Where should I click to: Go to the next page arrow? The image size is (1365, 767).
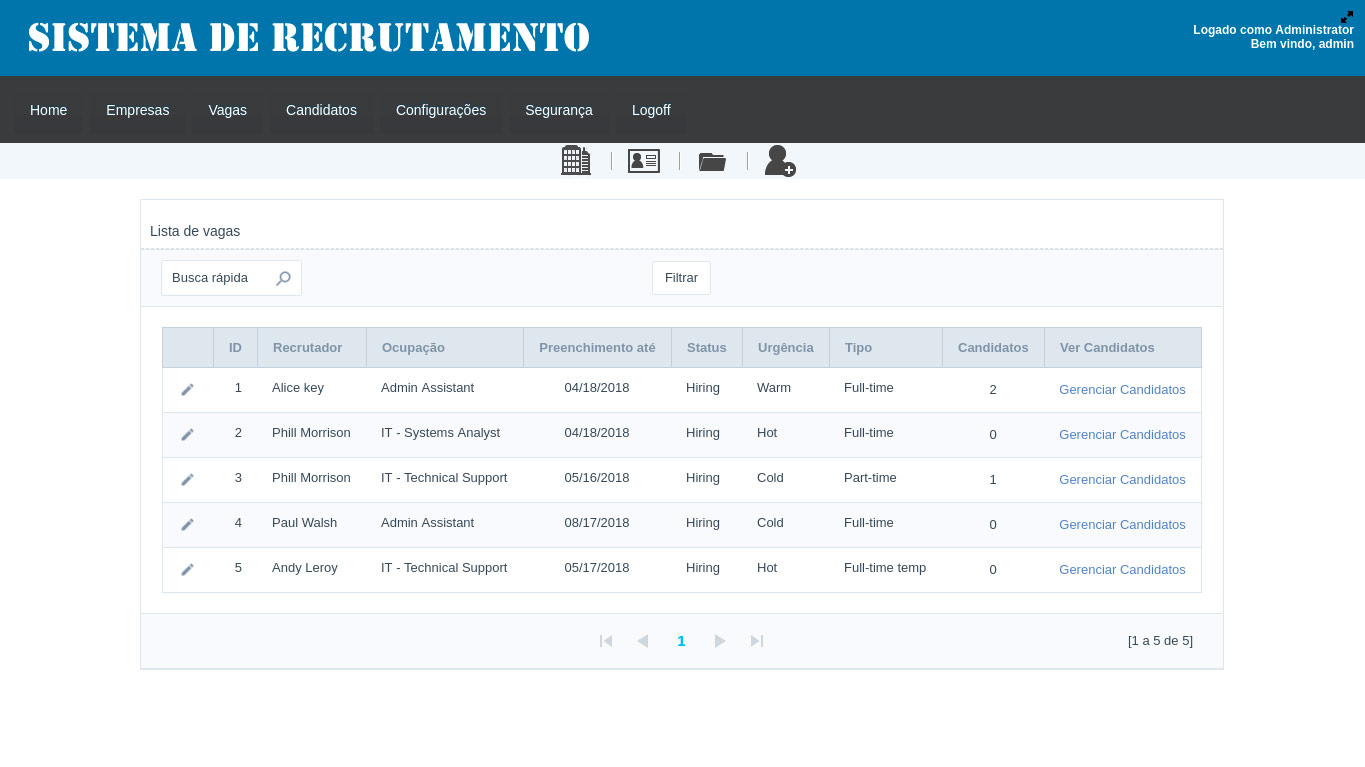point(720,641)
